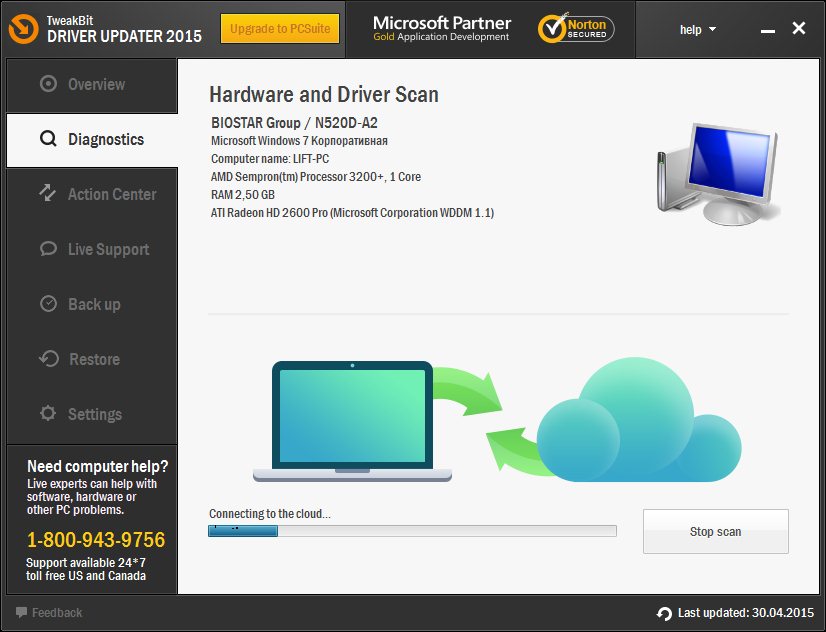Click the Microsoft Windows 7 Корпоративная line
The width and height of the screenshot is (826, 632).
[x=299, y=141]
